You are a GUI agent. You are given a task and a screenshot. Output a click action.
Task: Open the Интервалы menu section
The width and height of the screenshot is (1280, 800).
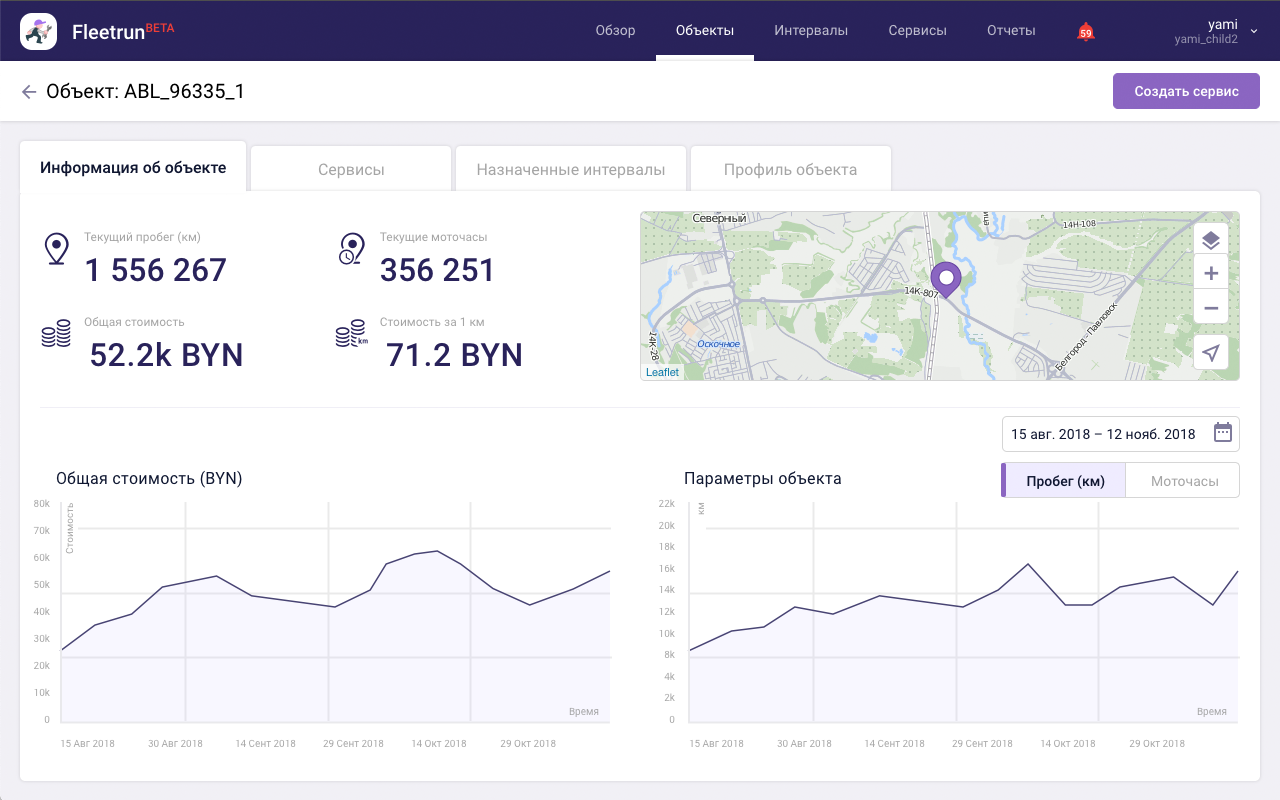811,31
